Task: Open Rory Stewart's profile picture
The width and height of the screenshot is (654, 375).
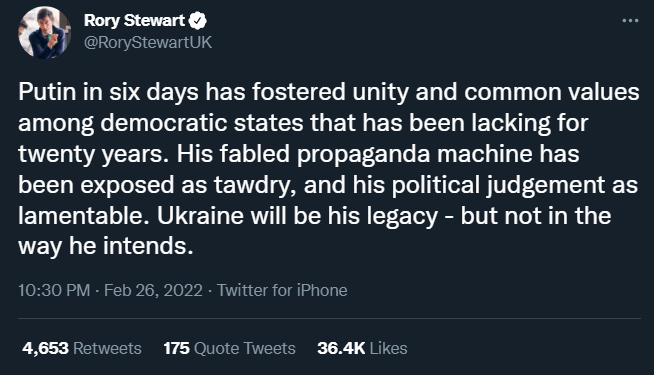Action: [x=45, y=32]
